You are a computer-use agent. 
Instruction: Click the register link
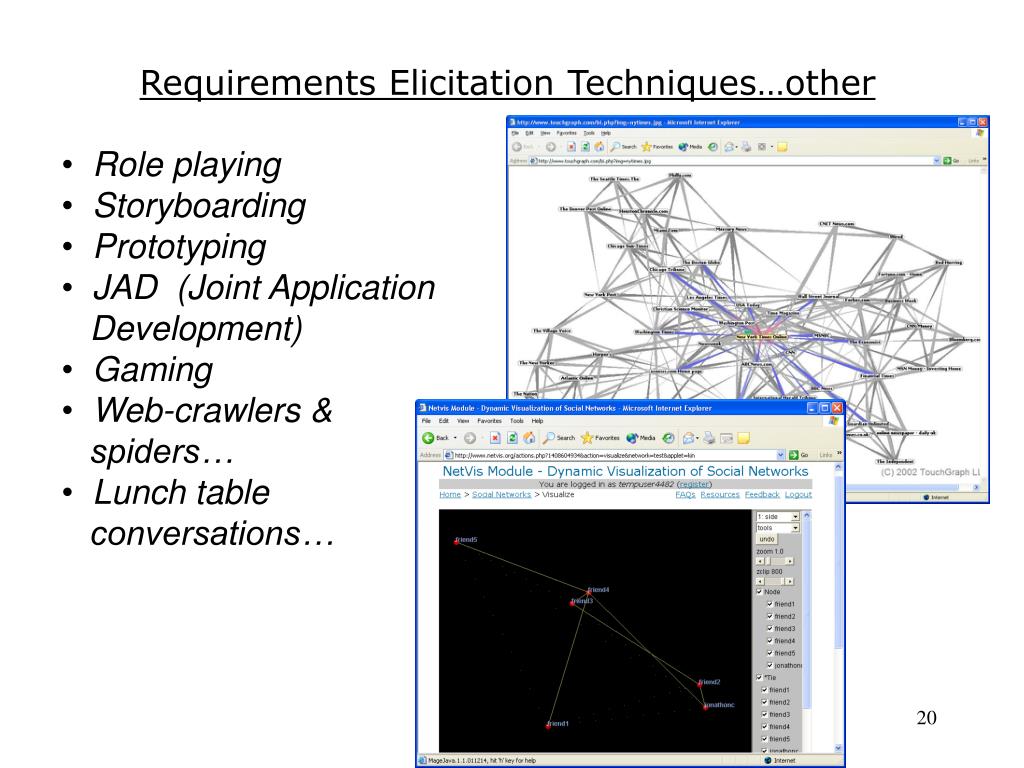(694, 485)
